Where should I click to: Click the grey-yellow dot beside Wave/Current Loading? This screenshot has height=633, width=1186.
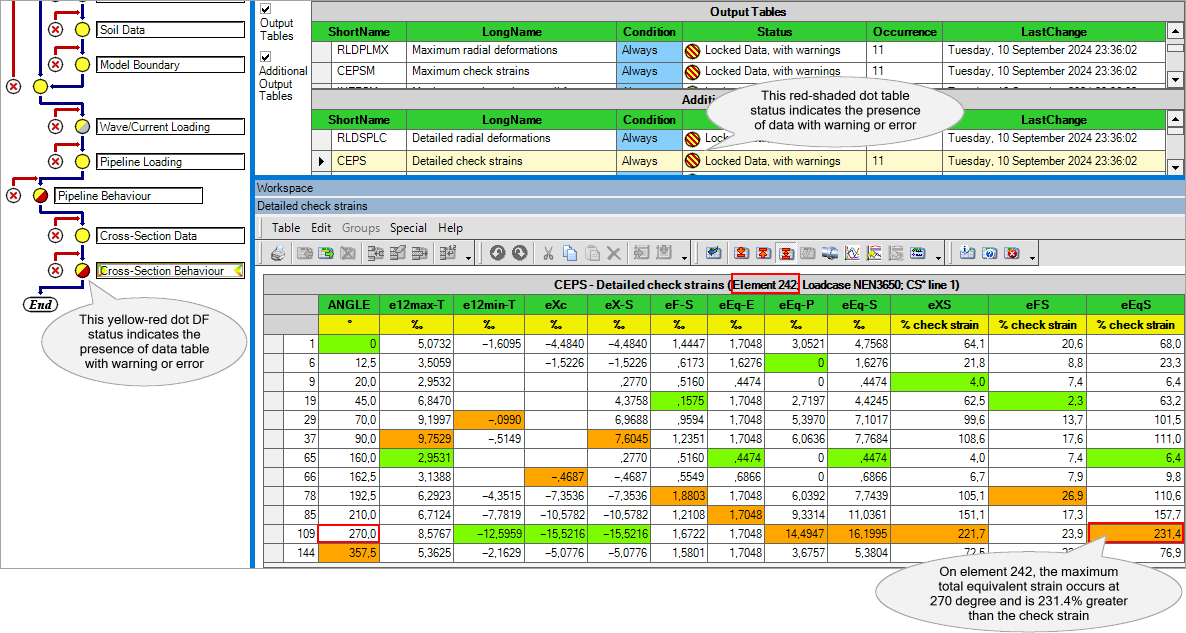click(x=82, y=127)
